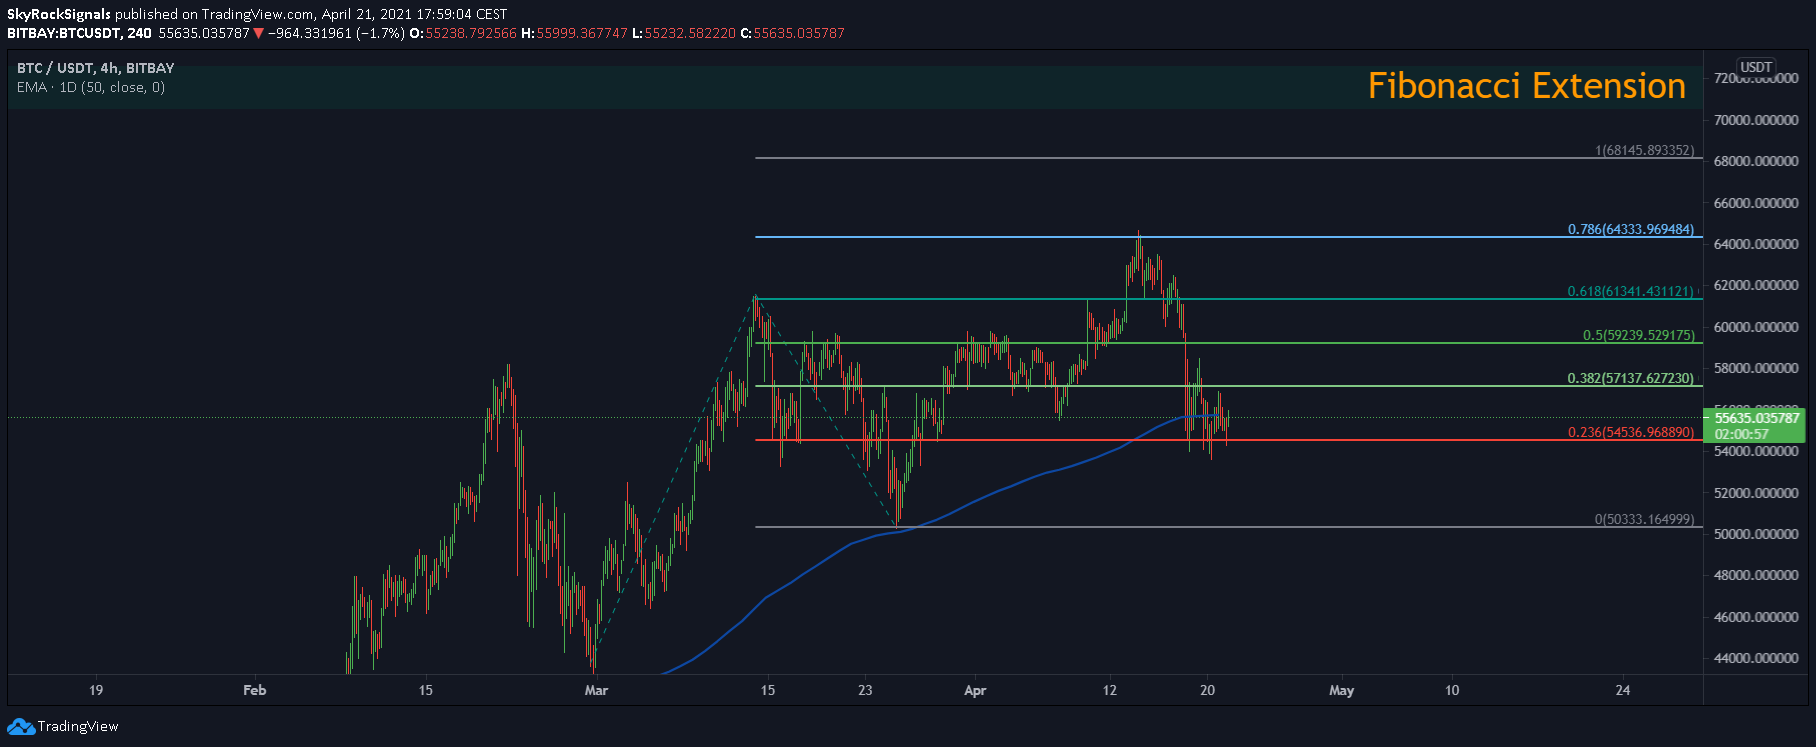The height and width of the screenshot is (747, 1816).
Task: Select Fib level label 0.786(64333.969484)
Action: (x=1631, y=229)
